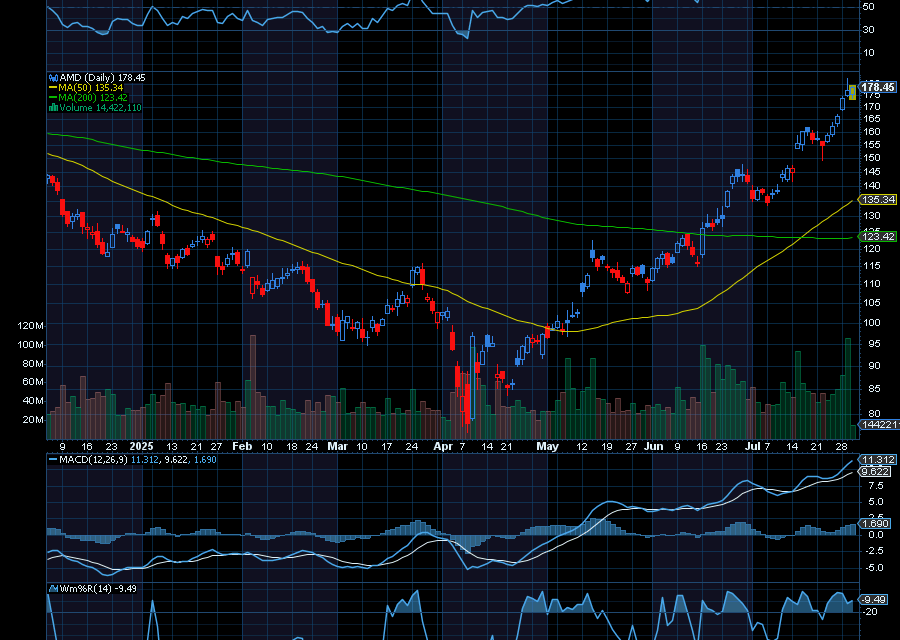Image resolution: width=900 pixels, height=640 pixels.
Task: Click the 178.45 last-price tag on price axis
Action: coord(878,87)
